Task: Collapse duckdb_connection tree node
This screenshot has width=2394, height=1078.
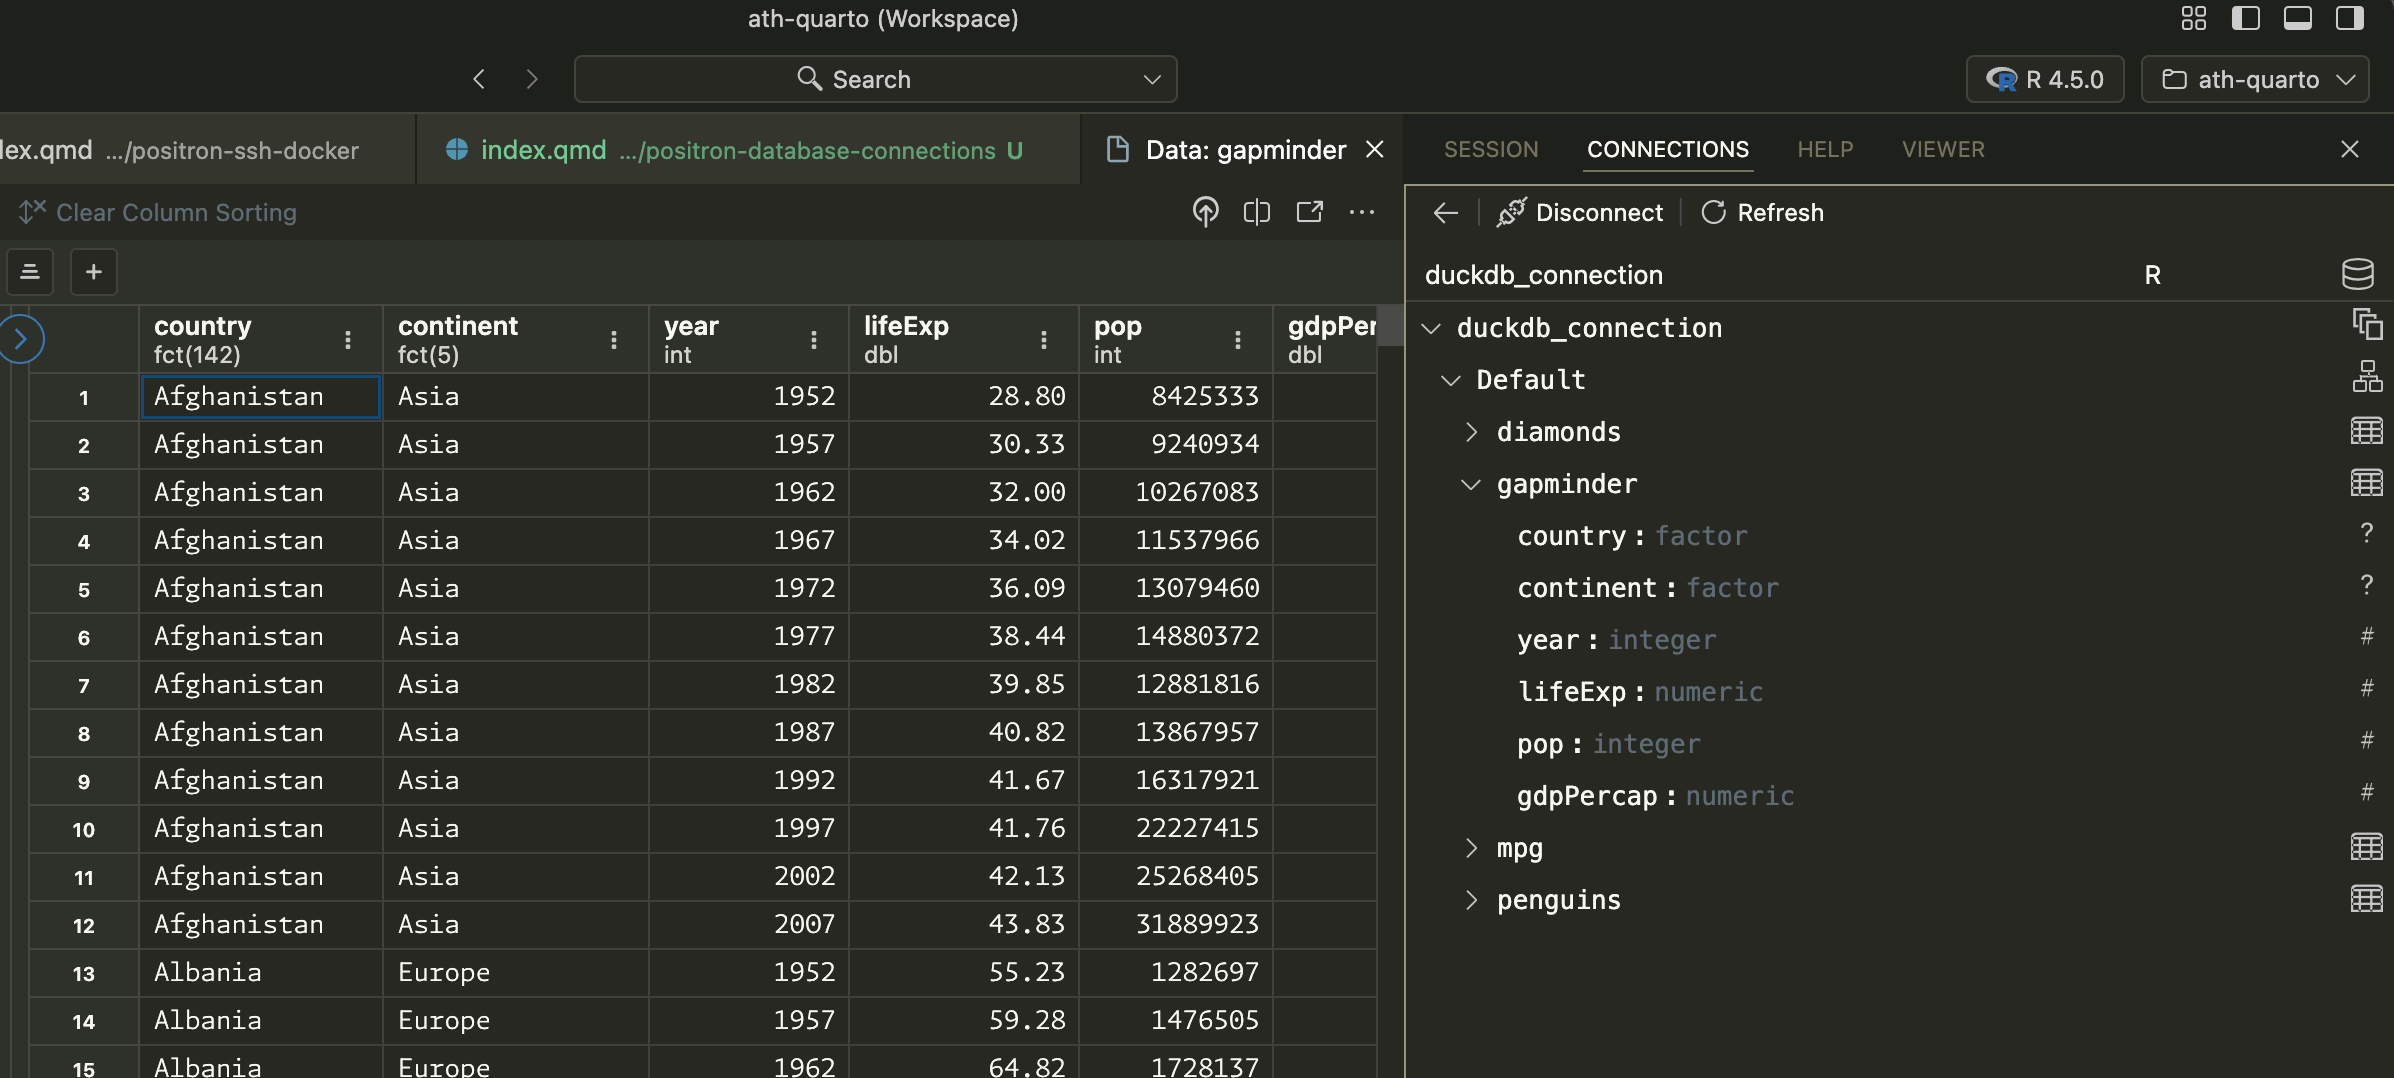Action: pyautogui.click(x=1431, y=328)
